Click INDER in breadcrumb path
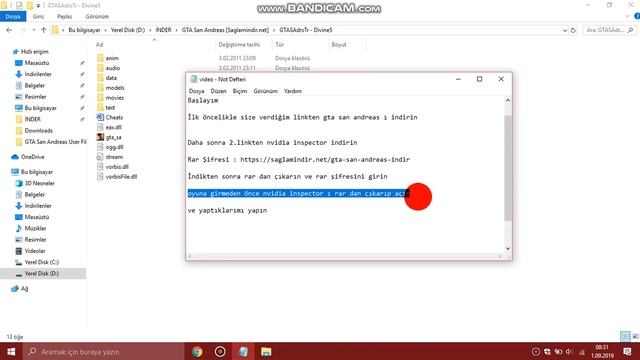Screen dimensions: 640x360 [163, 30]
